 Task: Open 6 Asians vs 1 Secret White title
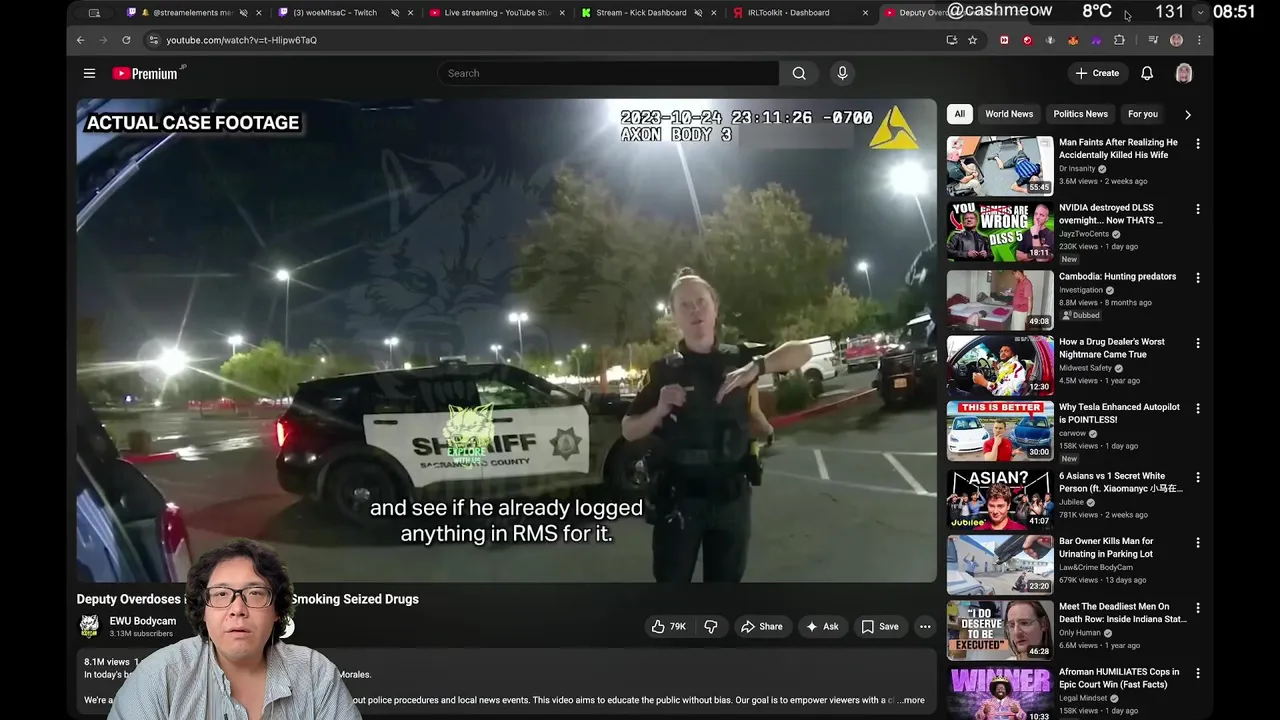pos(1120,483)
